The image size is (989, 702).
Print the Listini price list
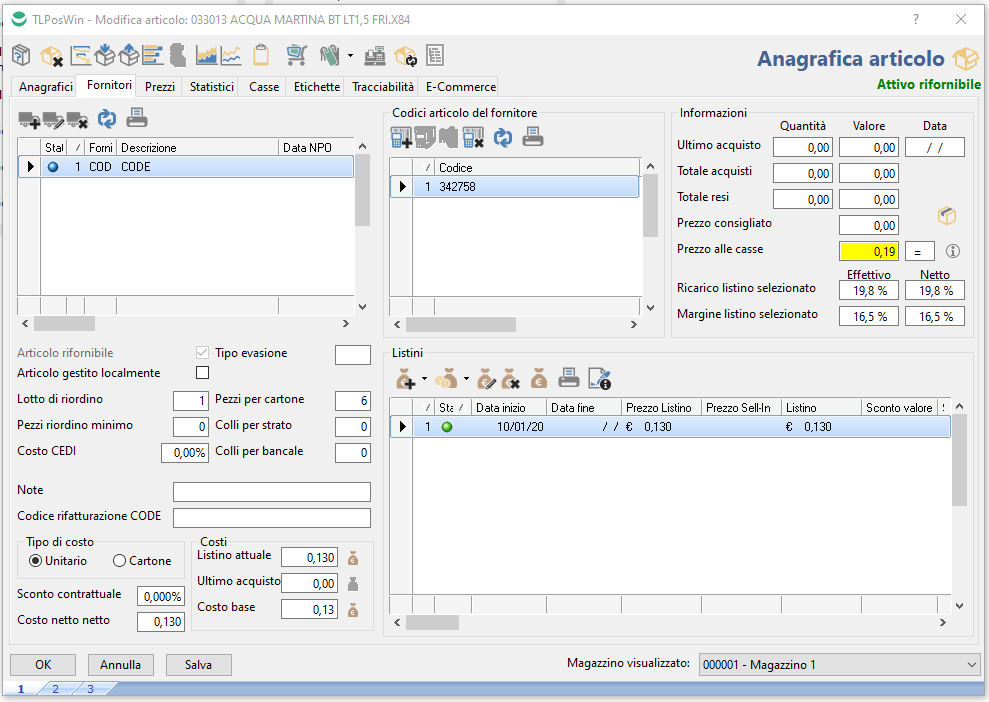click(568, 378)
